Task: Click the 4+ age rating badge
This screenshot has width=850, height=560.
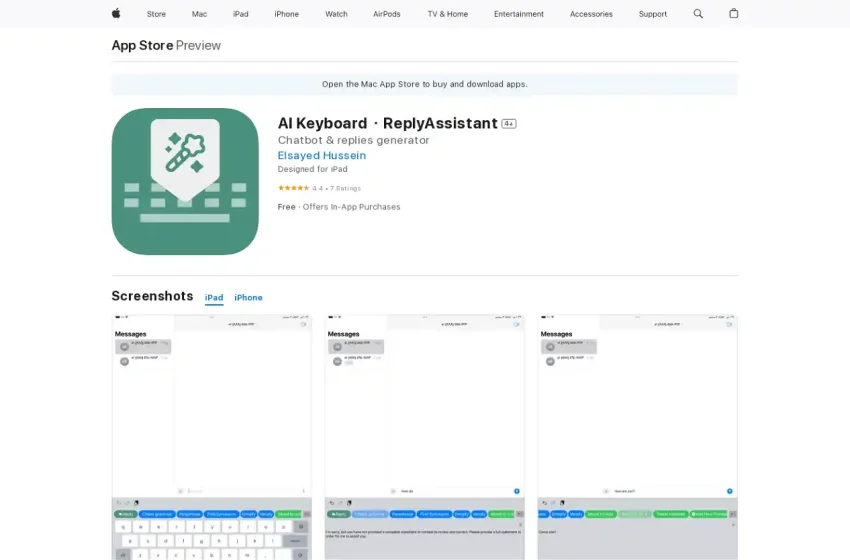Action: [508, 124]
